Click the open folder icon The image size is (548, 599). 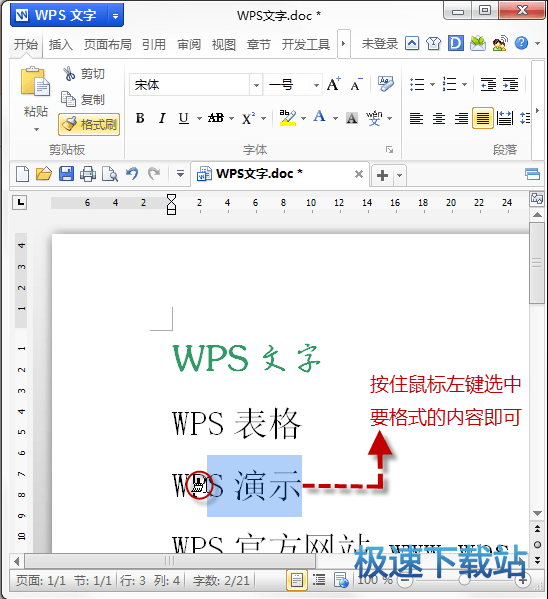click(44, 174)
